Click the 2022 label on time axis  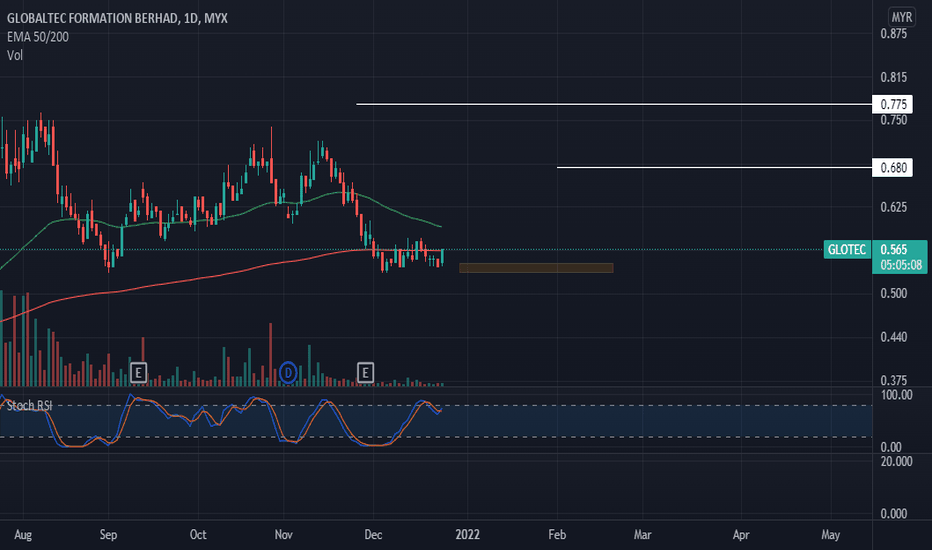tap(467, 535)
